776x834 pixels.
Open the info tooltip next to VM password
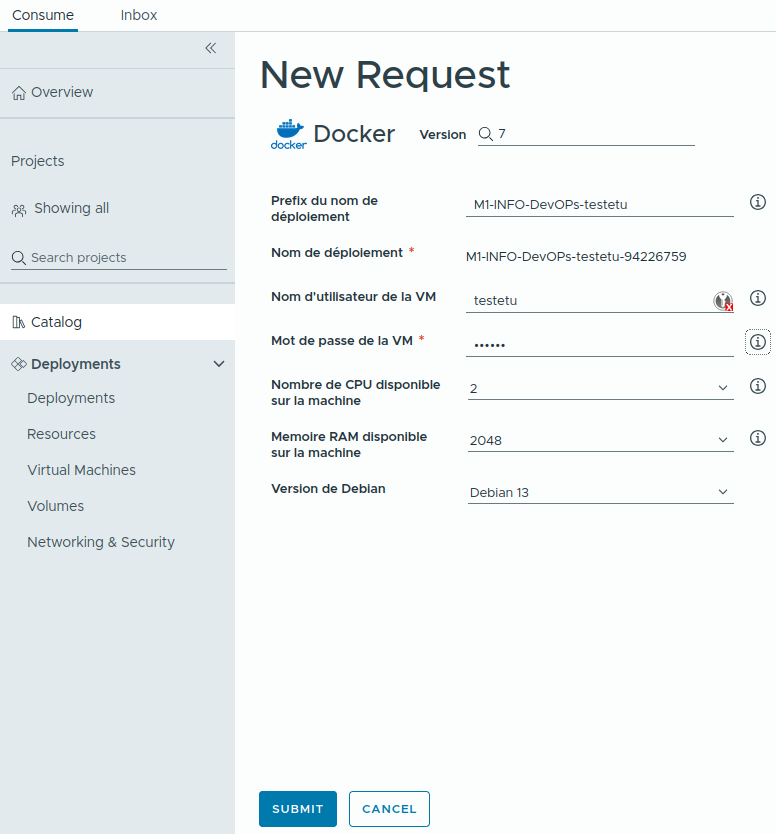point(758,341)
